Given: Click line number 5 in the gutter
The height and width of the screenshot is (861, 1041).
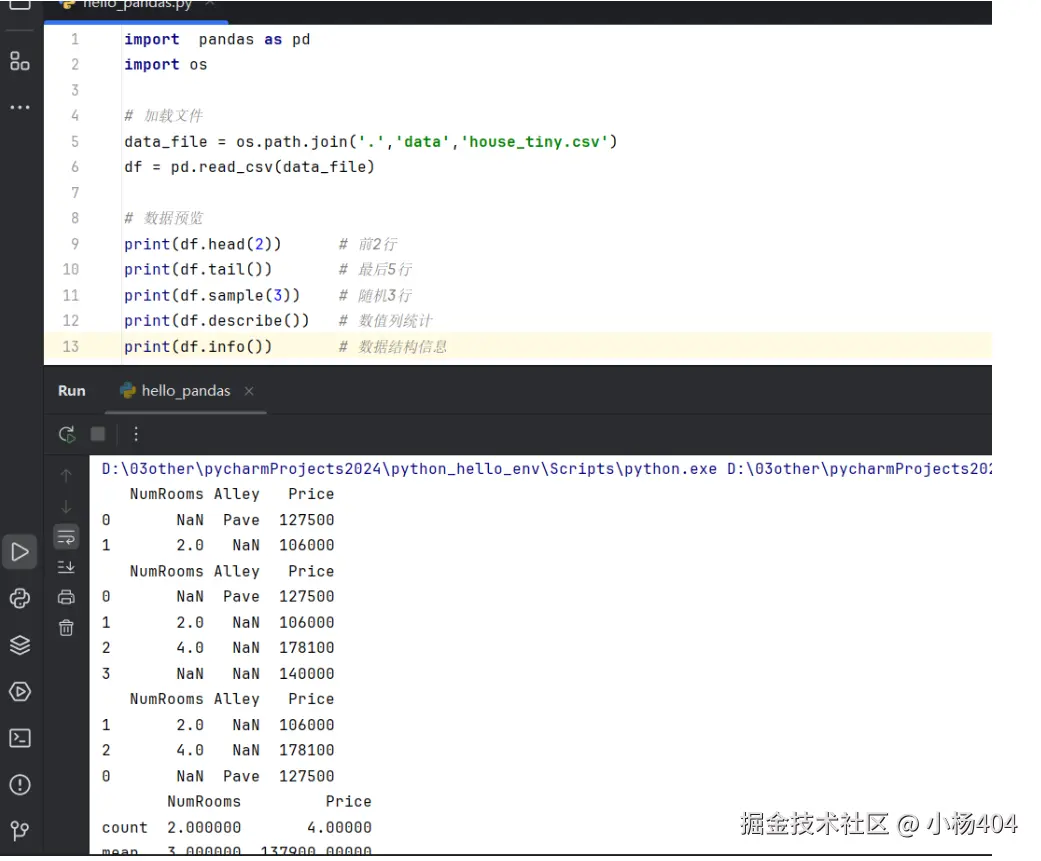Looking at the screenshot, I should [74, 141].
